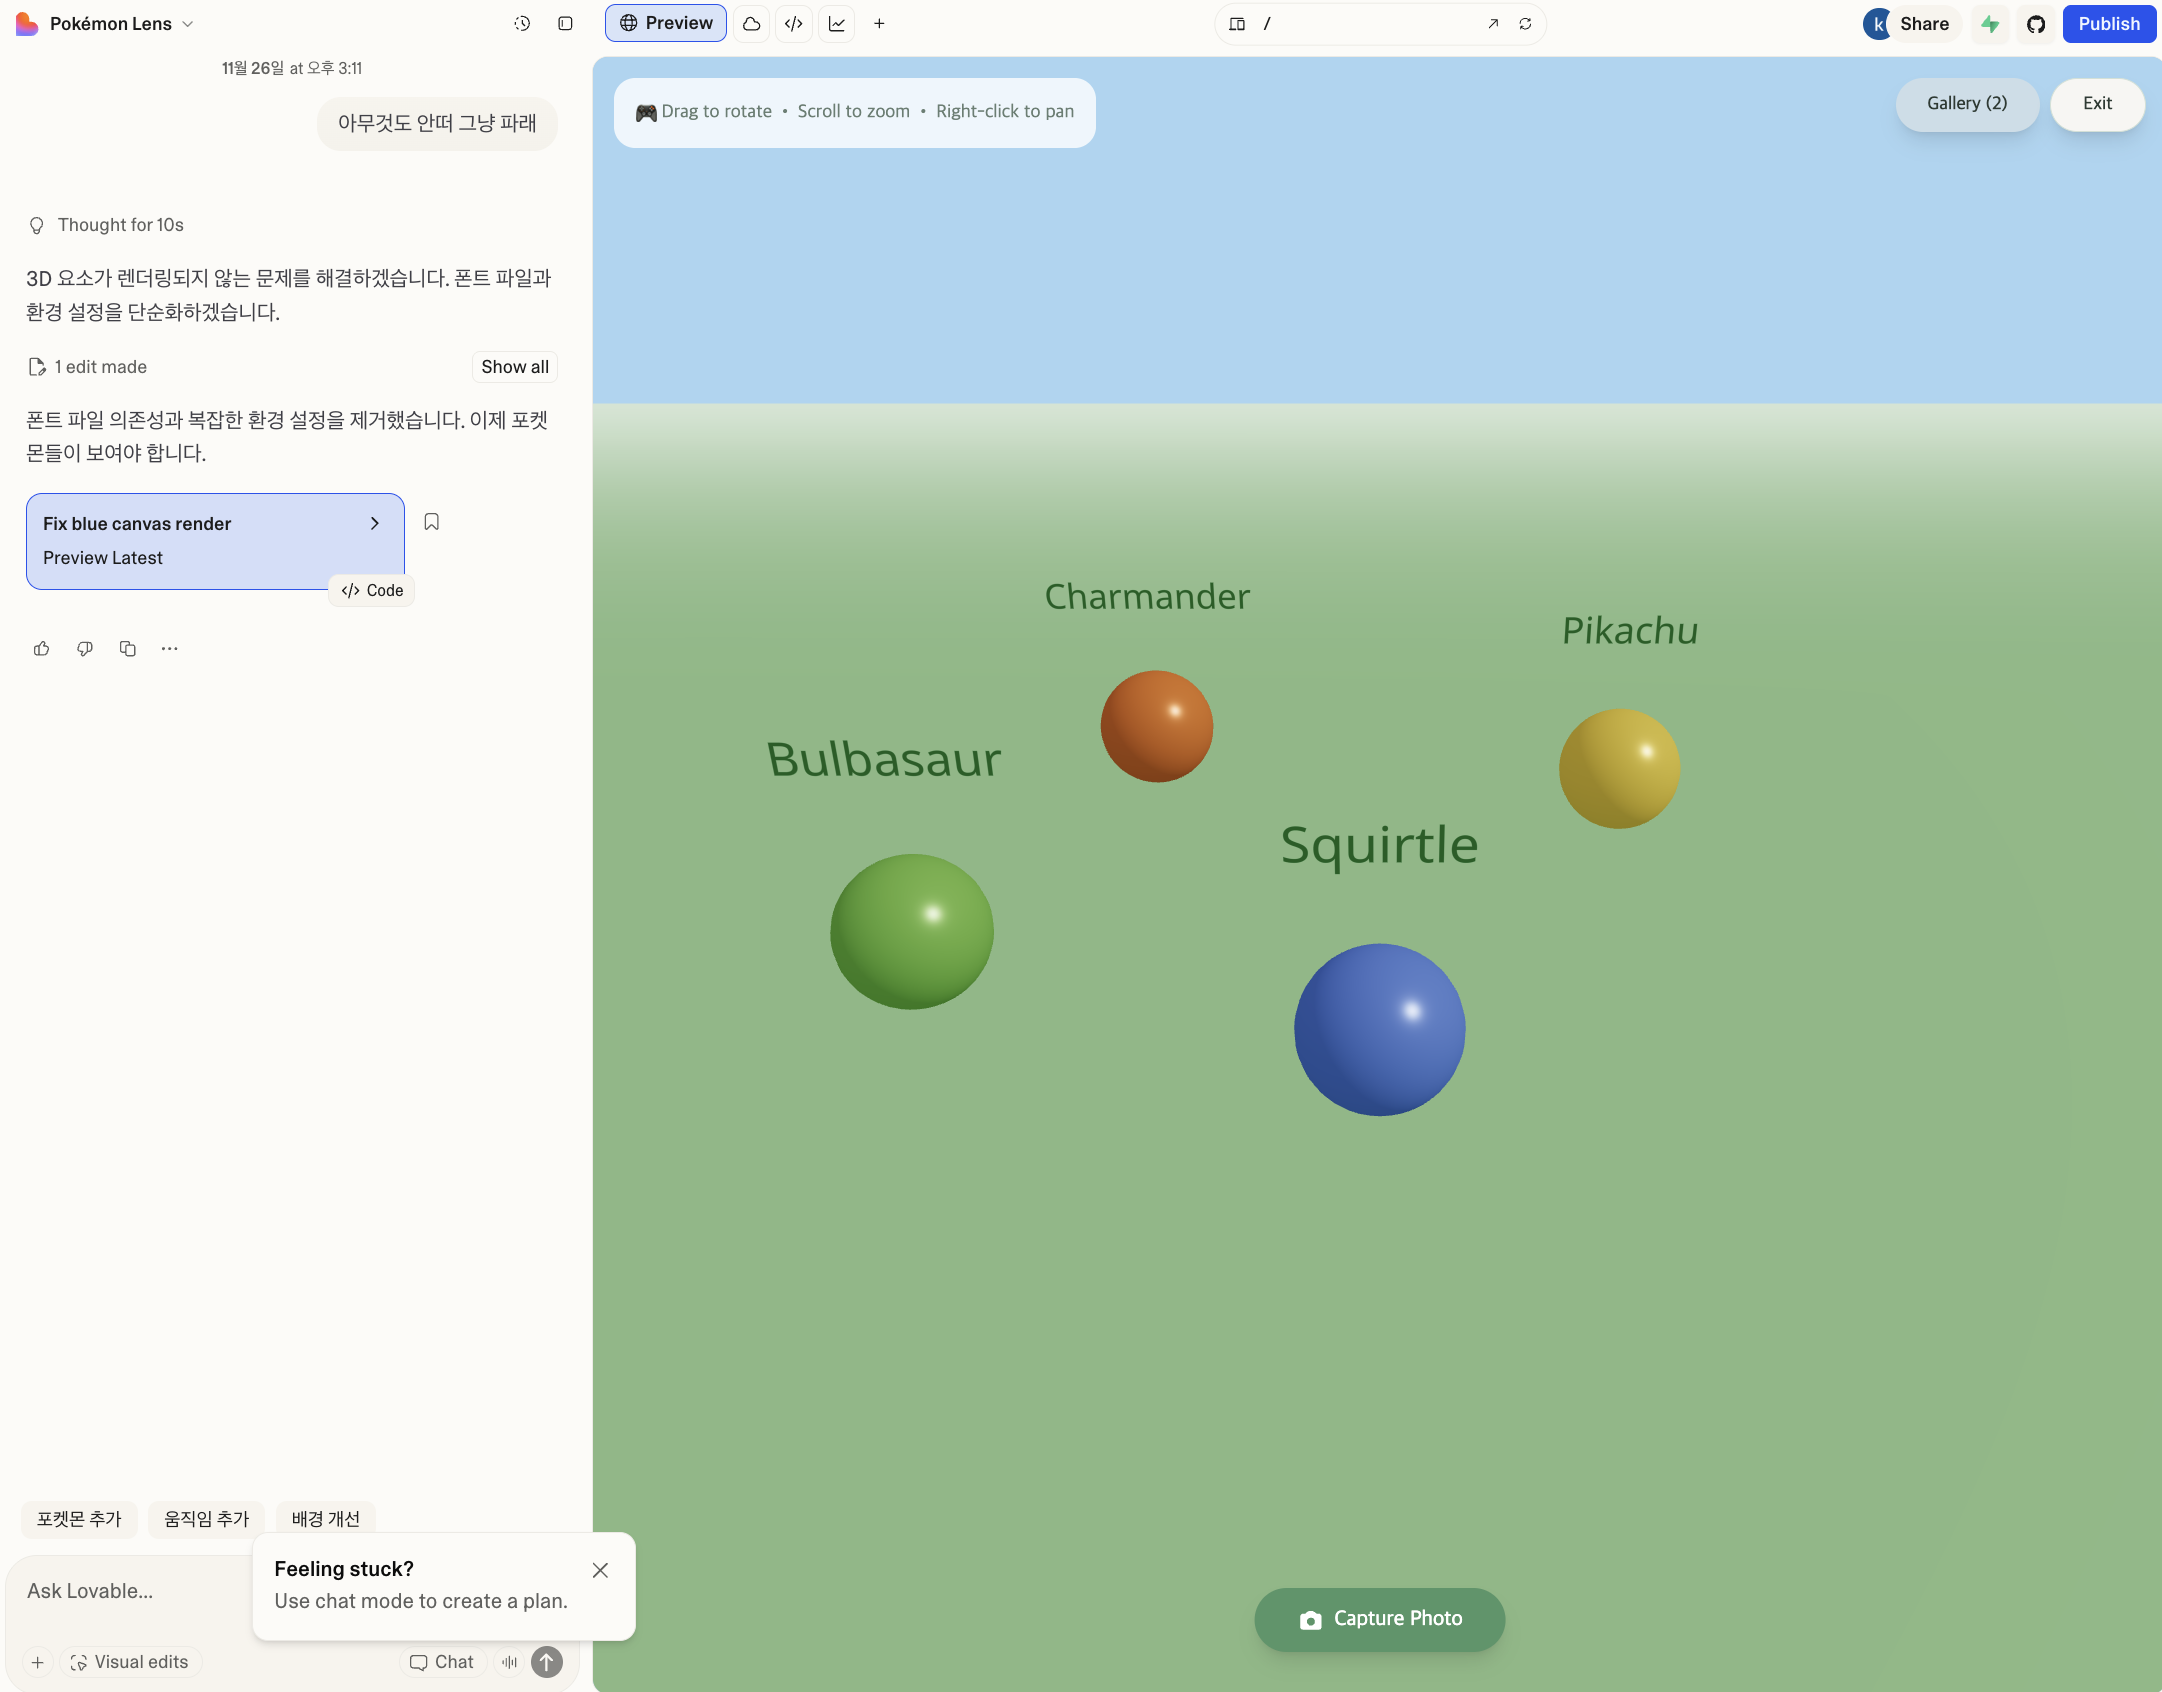
Task: Open the GitHub integration icon
Action: [2036, 23]
